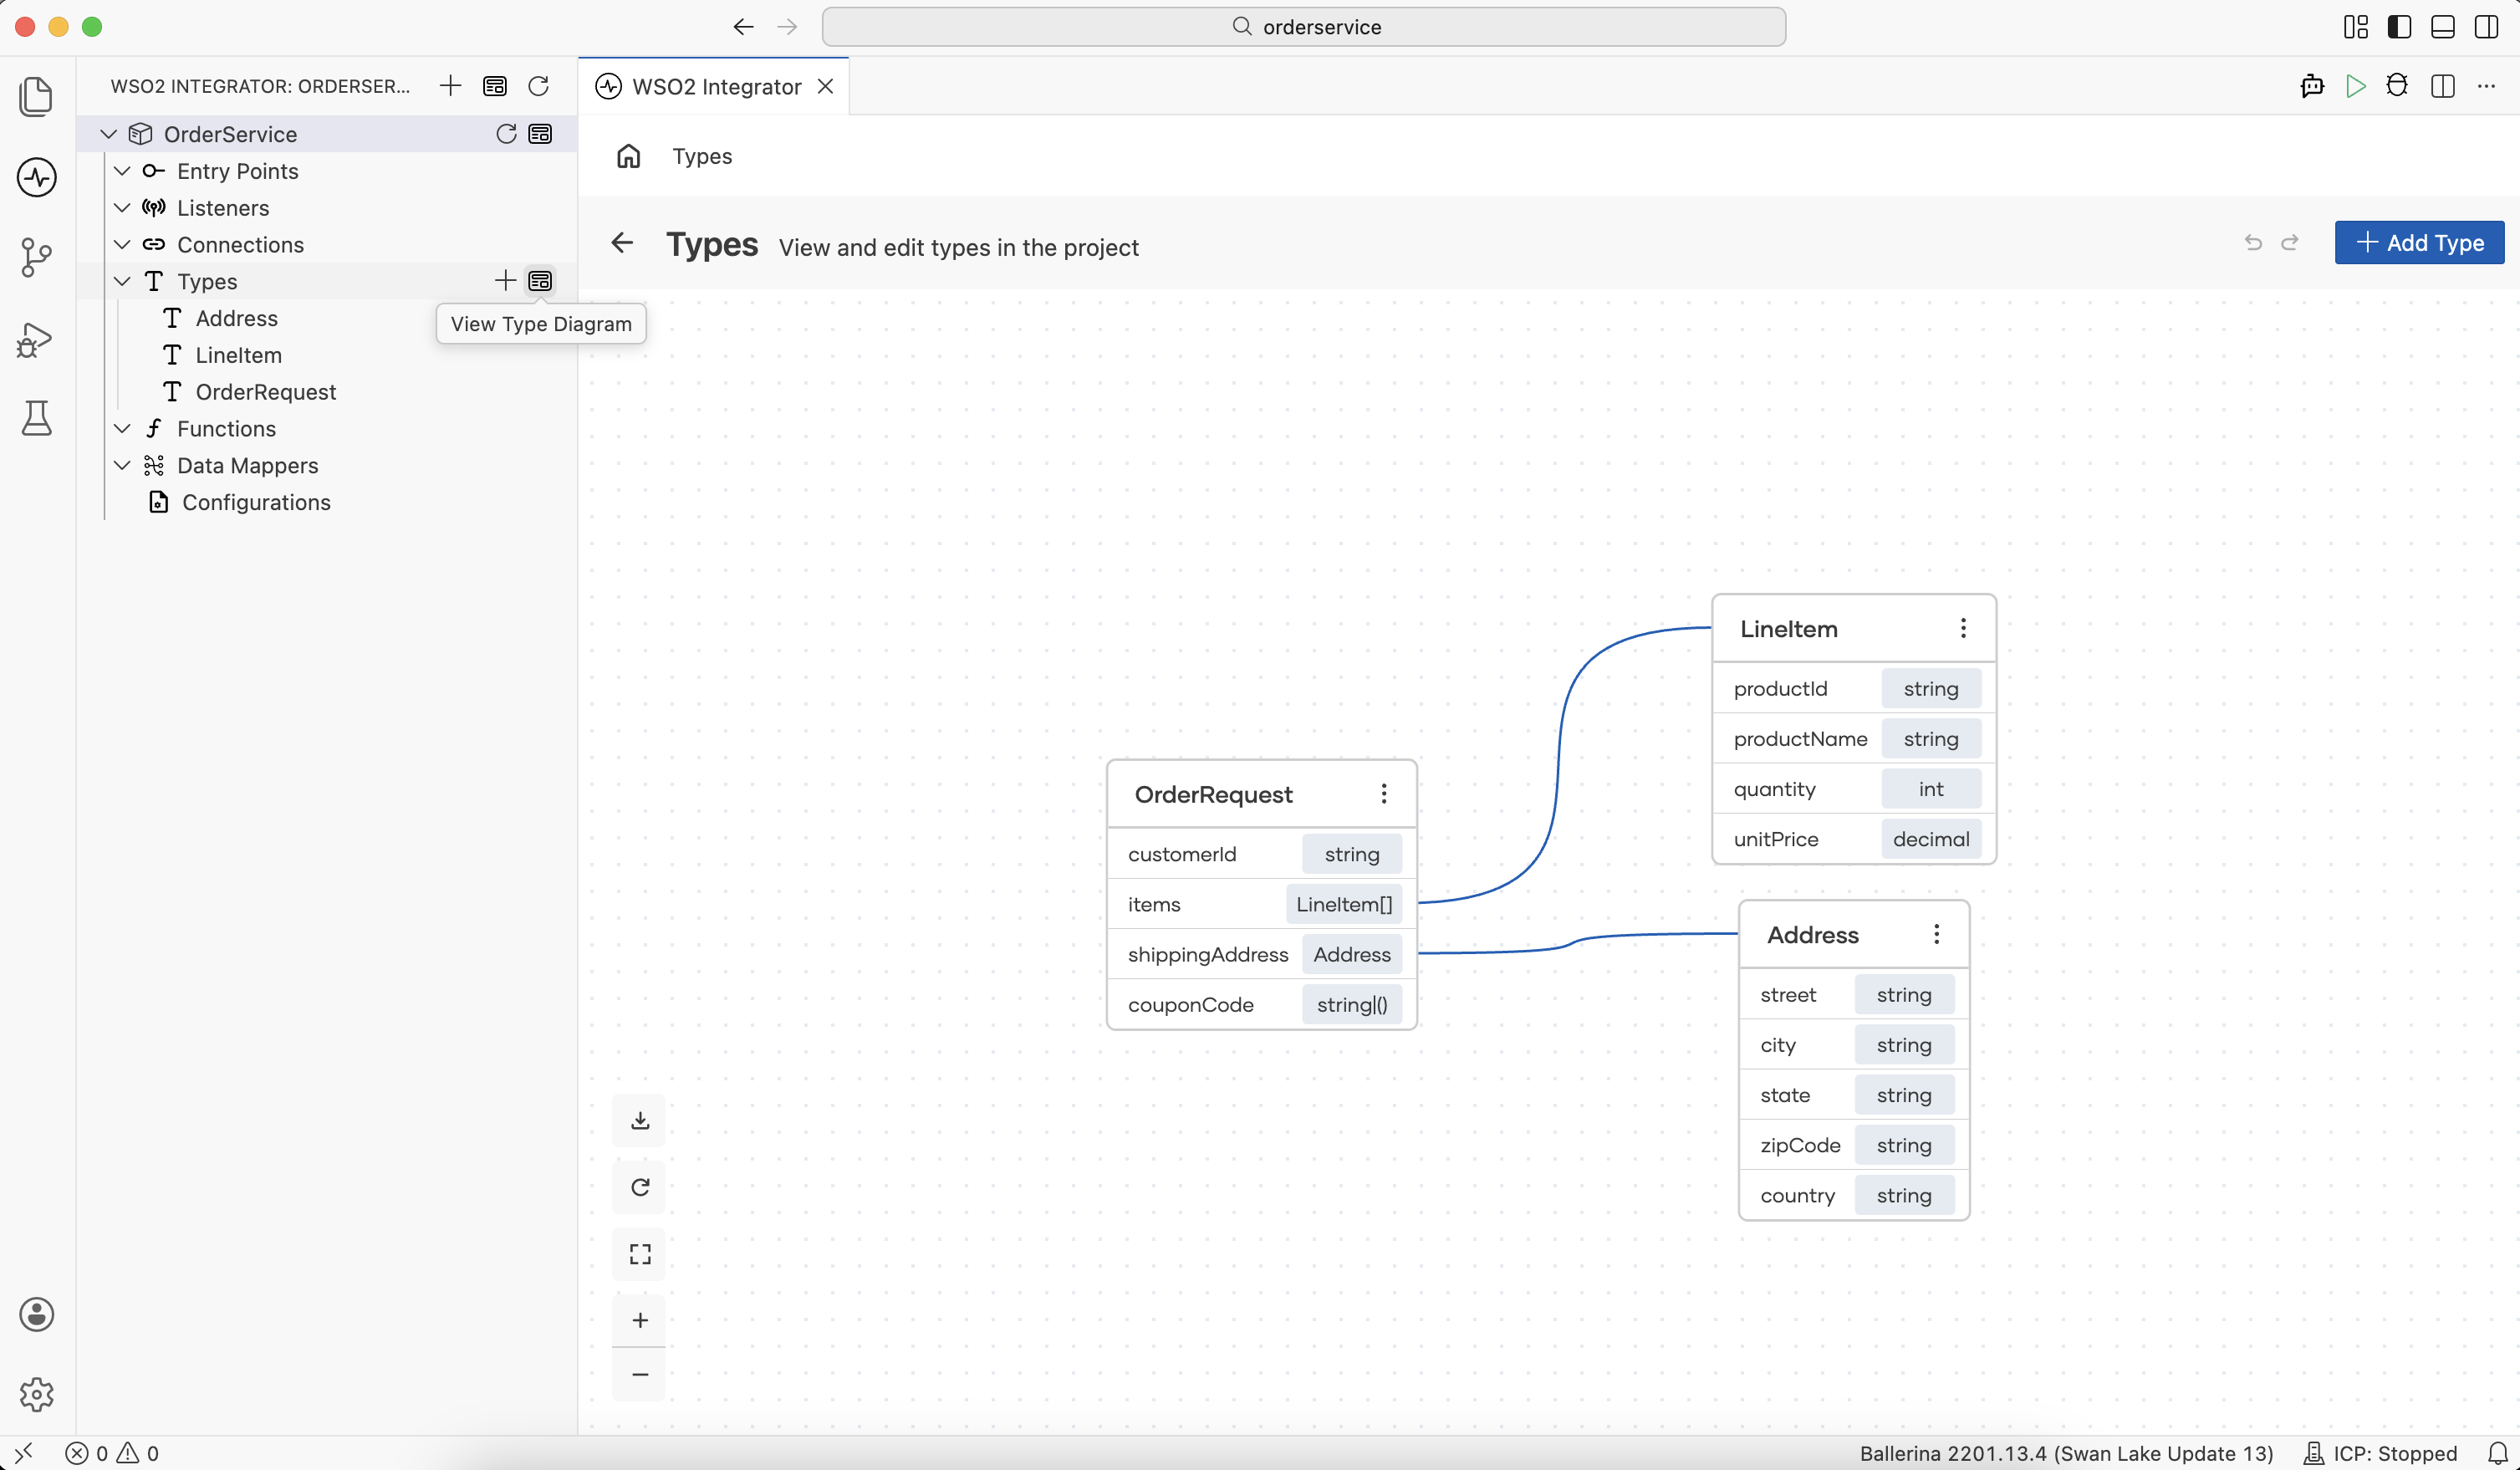Viewport: 2520px width, 1470px height.
Task: Undo the last type diagram change
Action: [x=2253, y=243]
